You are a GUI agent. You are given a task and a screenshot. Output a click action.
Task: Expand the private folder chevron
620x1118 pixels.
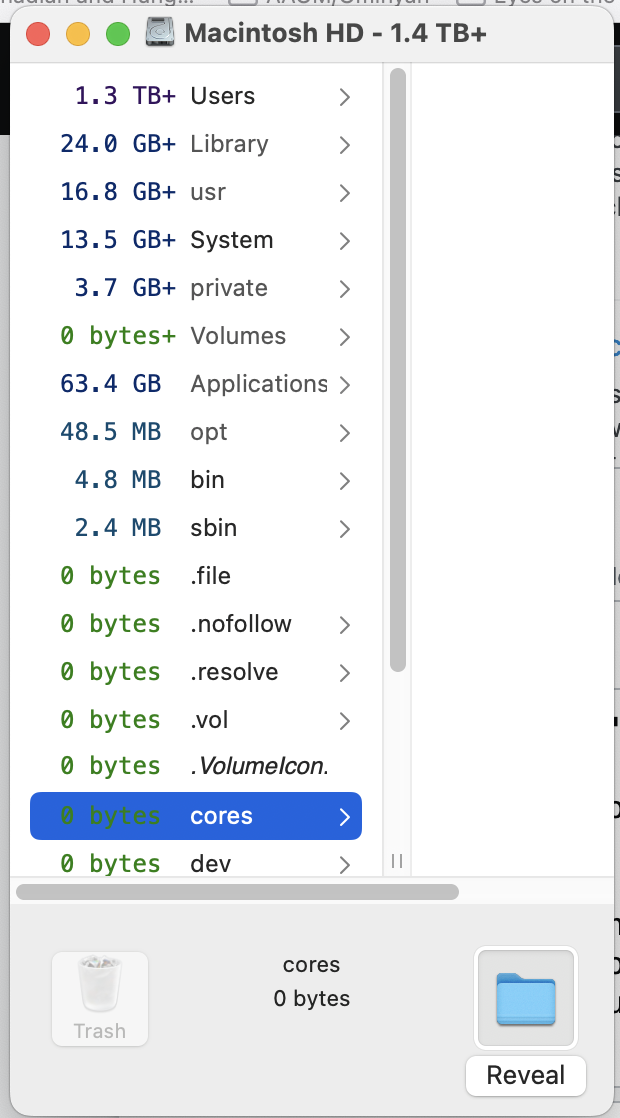click(345, 289)
